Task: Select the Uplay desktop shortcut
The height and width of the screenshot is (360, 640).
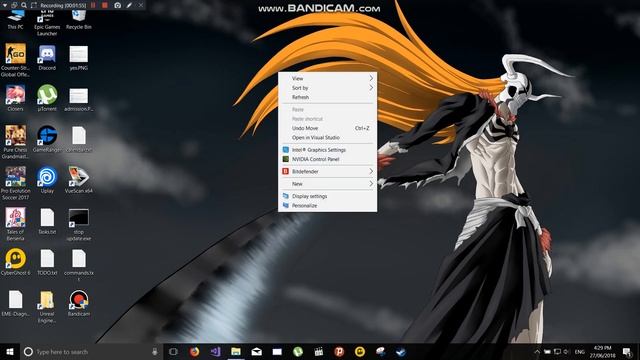Action: click(x=47, y=180)
